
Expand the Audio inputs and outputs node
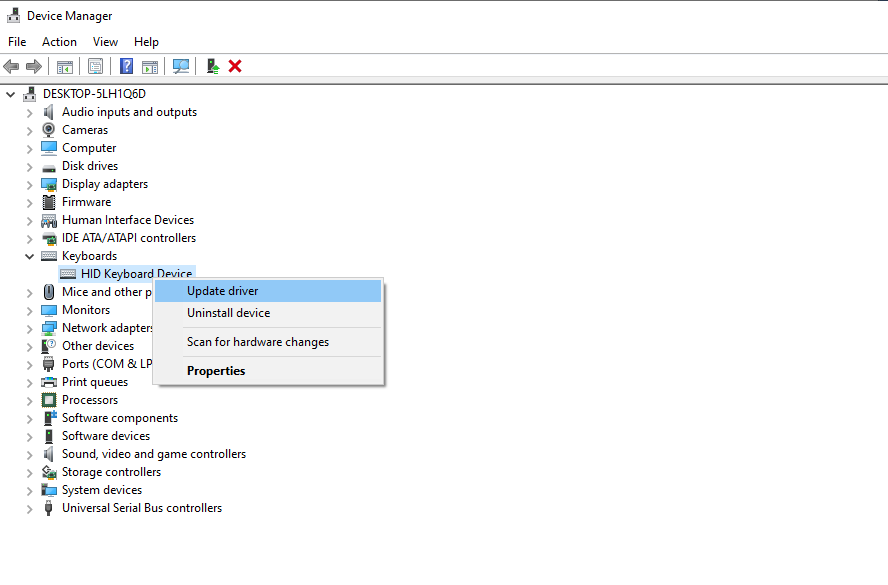pyautogui.click(x=29, y=112)
